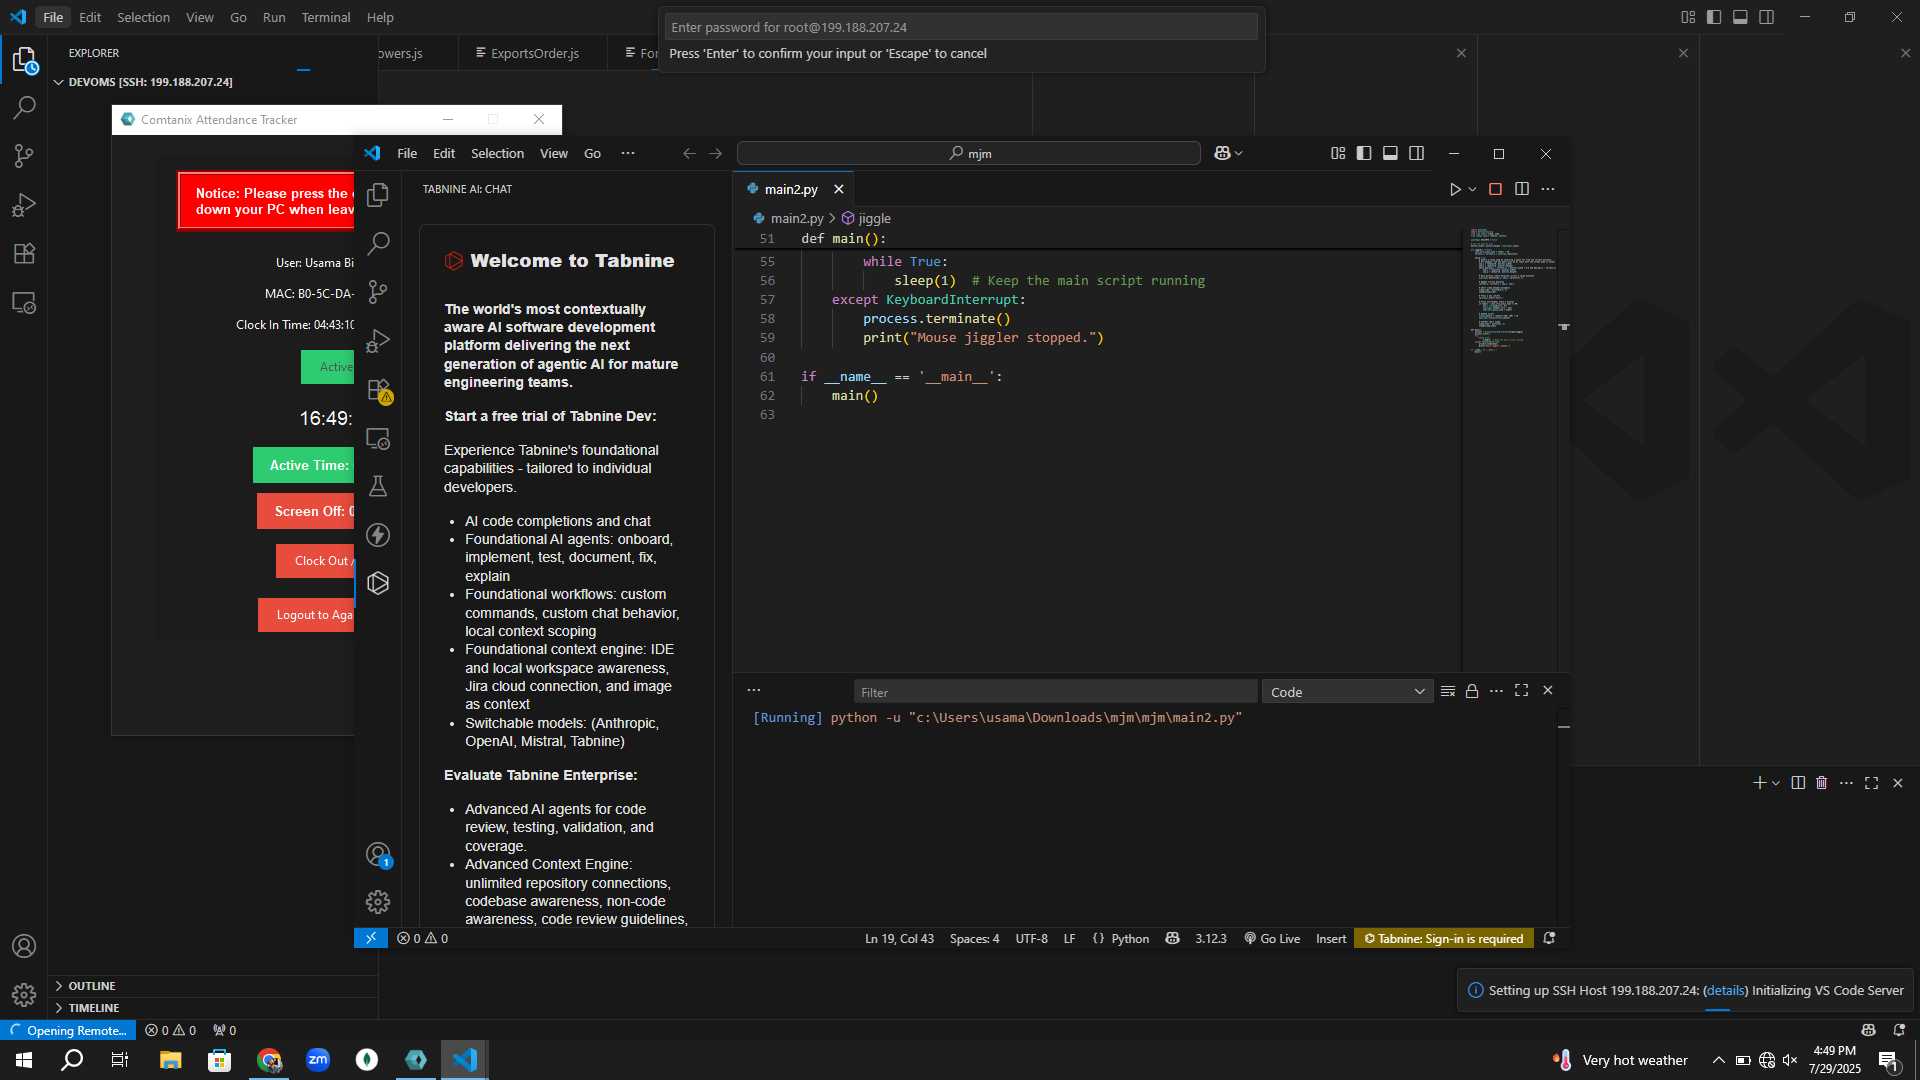This screenshot has height=1080, width=1920.
Task: Open Remote Explorer in front VS Code window
Action: pyautogui.click(x=378, y=439)
